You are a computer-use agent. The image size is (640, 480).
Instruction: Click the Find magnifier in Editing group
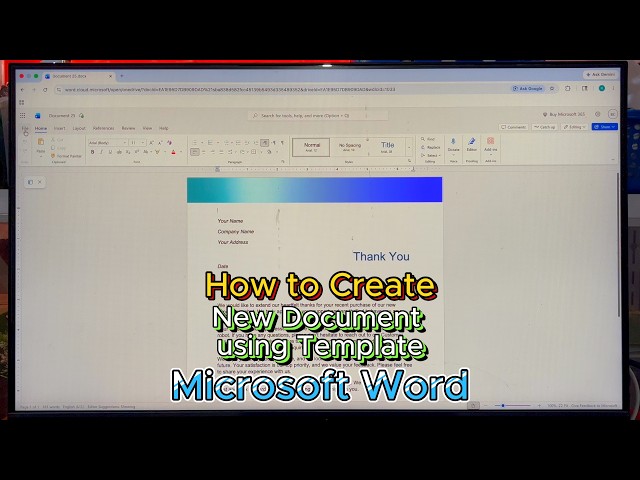tap(423, 139)
